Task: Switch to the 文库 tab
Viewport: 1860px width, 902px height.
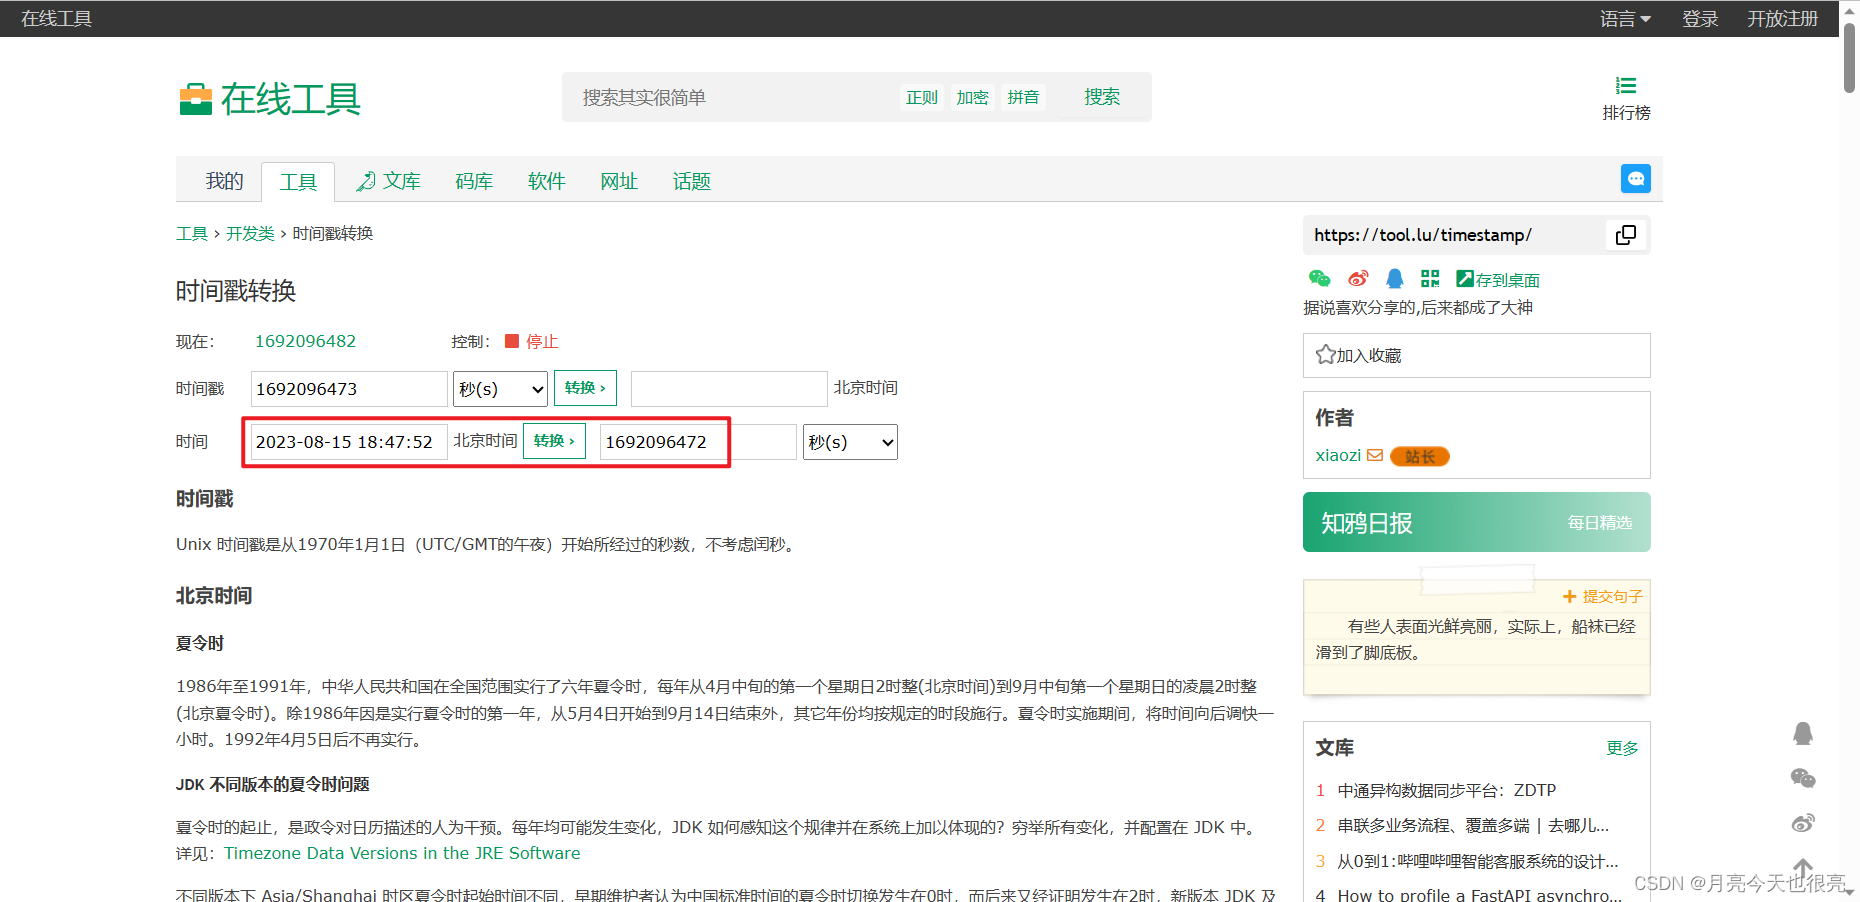Action: (x=388, y=181)
